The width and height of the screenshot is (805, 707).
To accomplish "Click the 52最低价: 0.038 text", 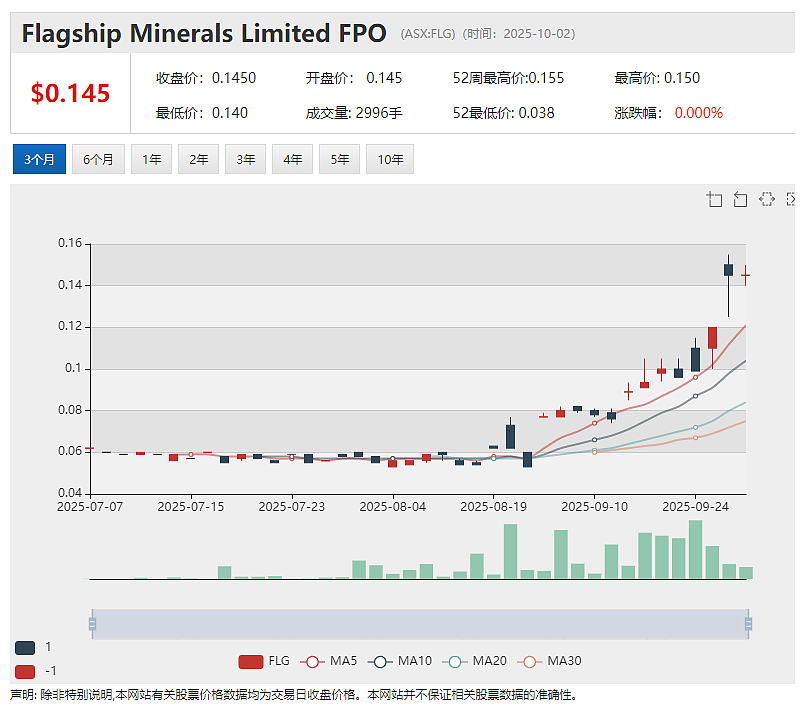I will [x=504, y=113].
